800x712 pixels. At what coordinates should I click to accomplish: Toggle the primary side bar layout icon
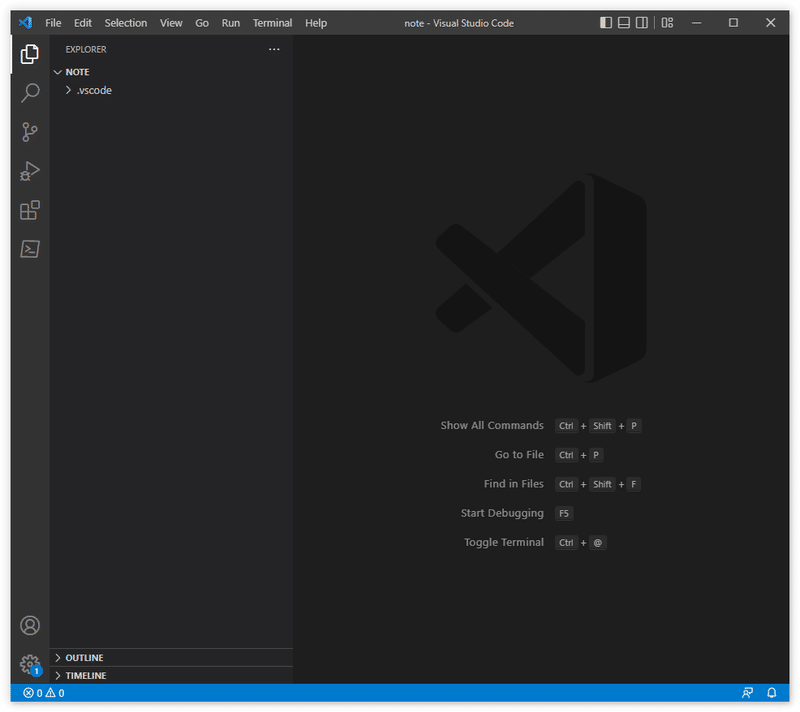pos(606,23)
